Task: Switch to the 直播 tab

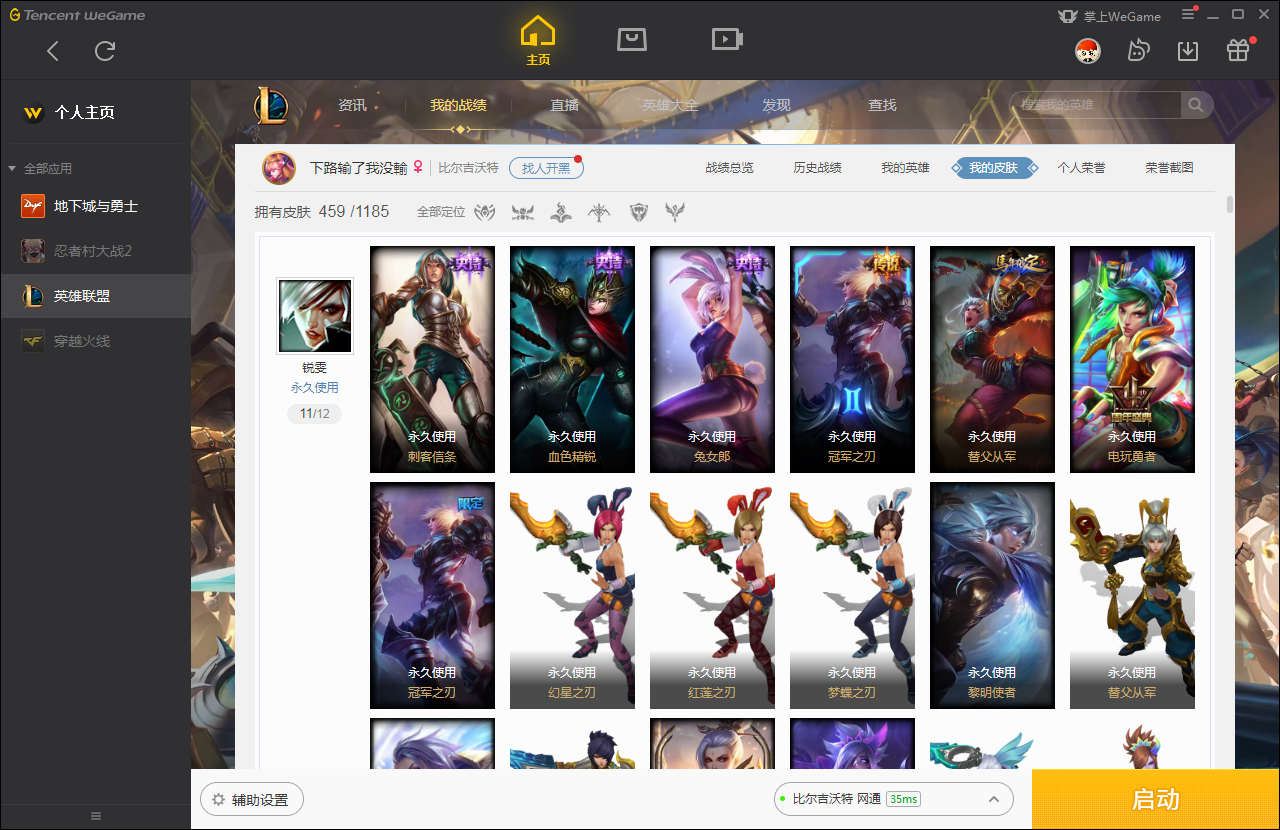Action: pos(565,105)
